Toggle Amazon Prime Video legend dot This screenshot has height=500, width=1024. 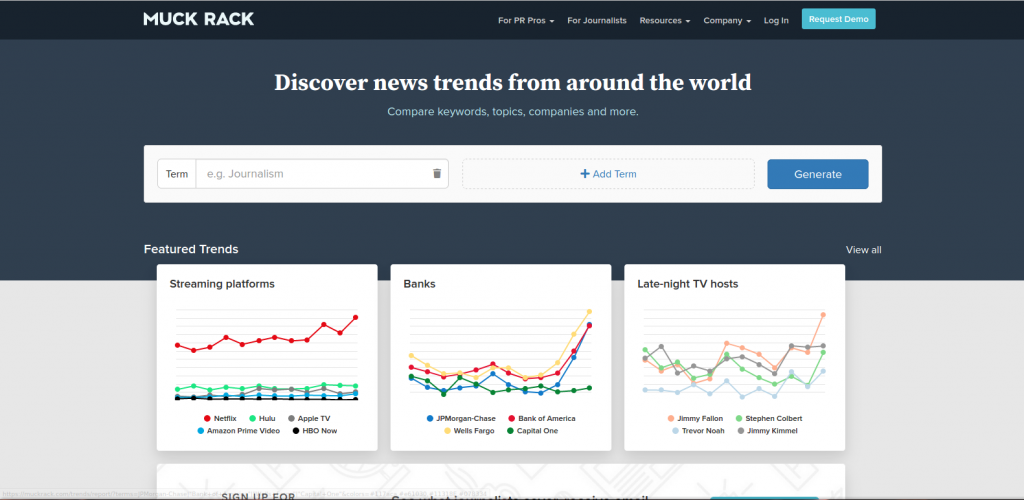[200, 431]
